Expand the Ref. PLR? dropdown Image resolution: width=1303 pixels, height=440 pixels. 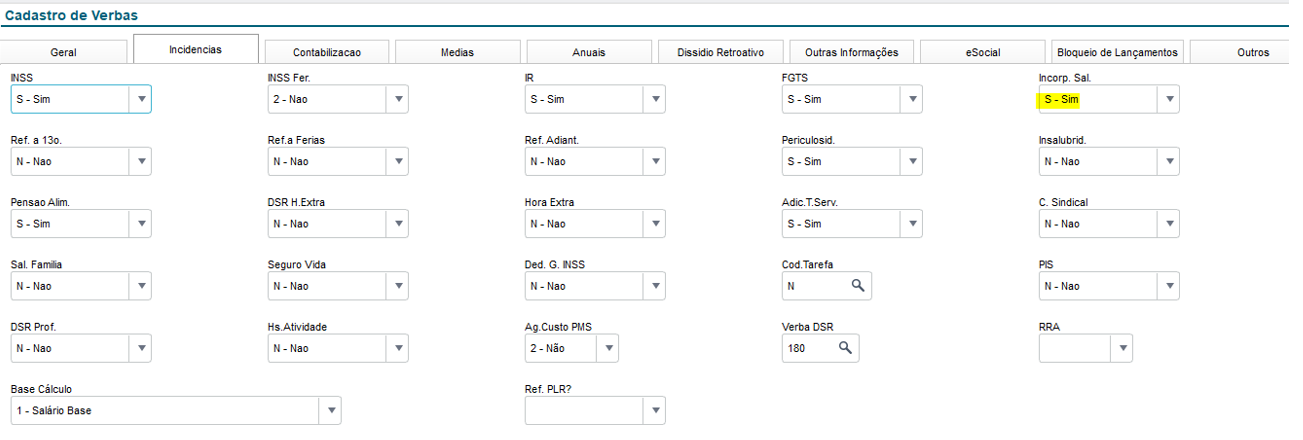(x=655, y=411)
